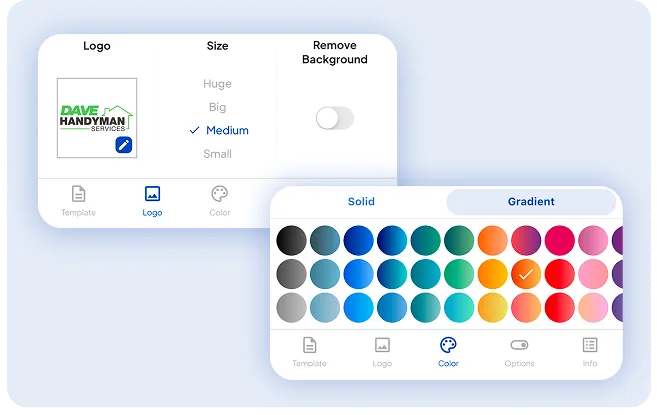
Task: Pick the pale steel-blue swatch in the bottom row
Action: tap(325, 308)
